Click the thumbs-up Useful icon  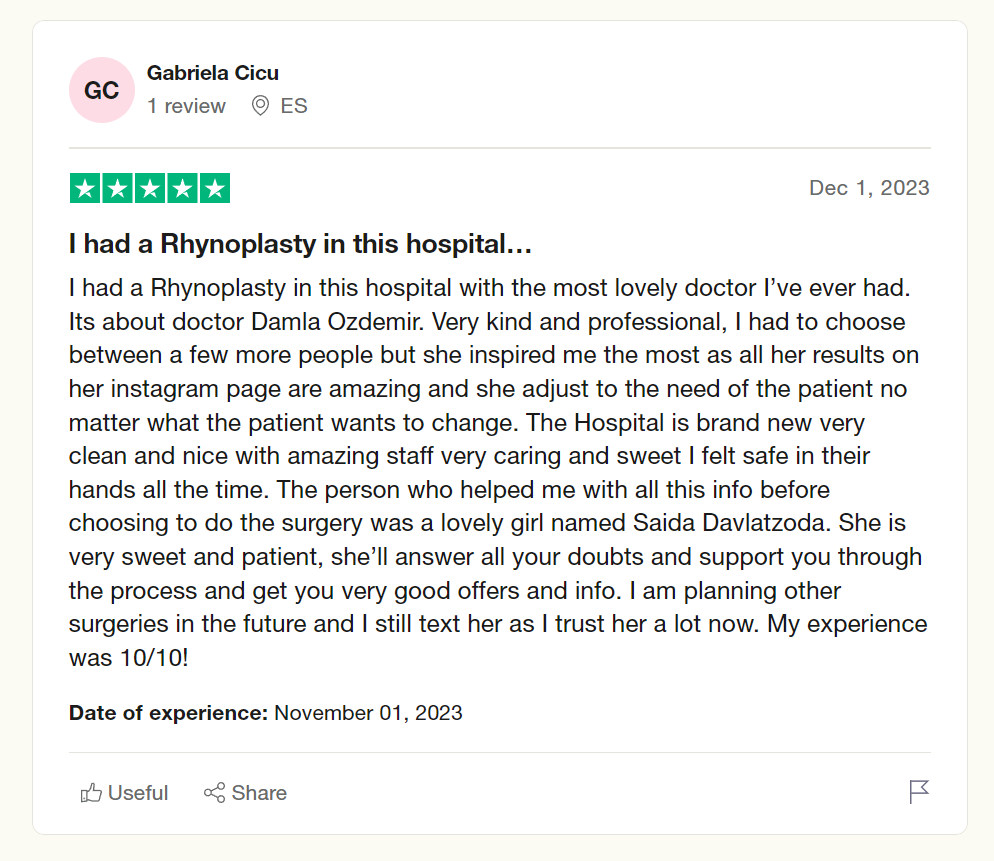point(92,793)
